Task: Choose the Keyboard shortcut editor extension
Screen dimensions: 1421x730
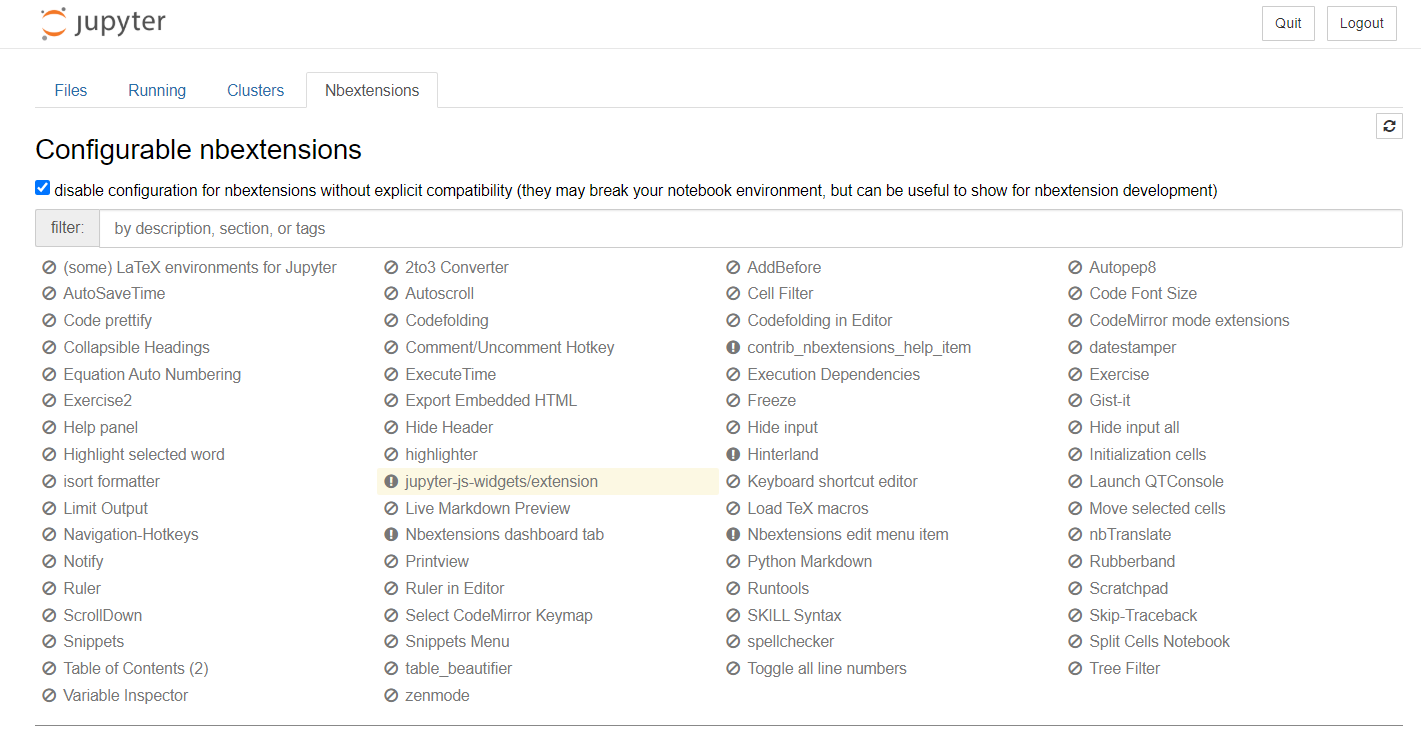Action: click(832, 482)
